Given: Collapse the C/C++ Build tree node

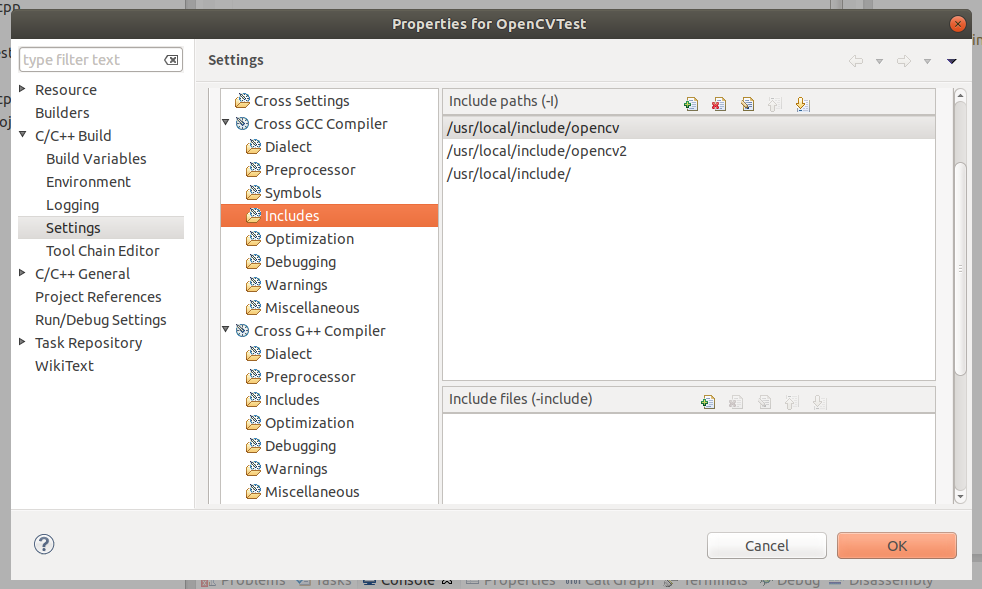Looking at the screenshot, I should tap(23, 135).
